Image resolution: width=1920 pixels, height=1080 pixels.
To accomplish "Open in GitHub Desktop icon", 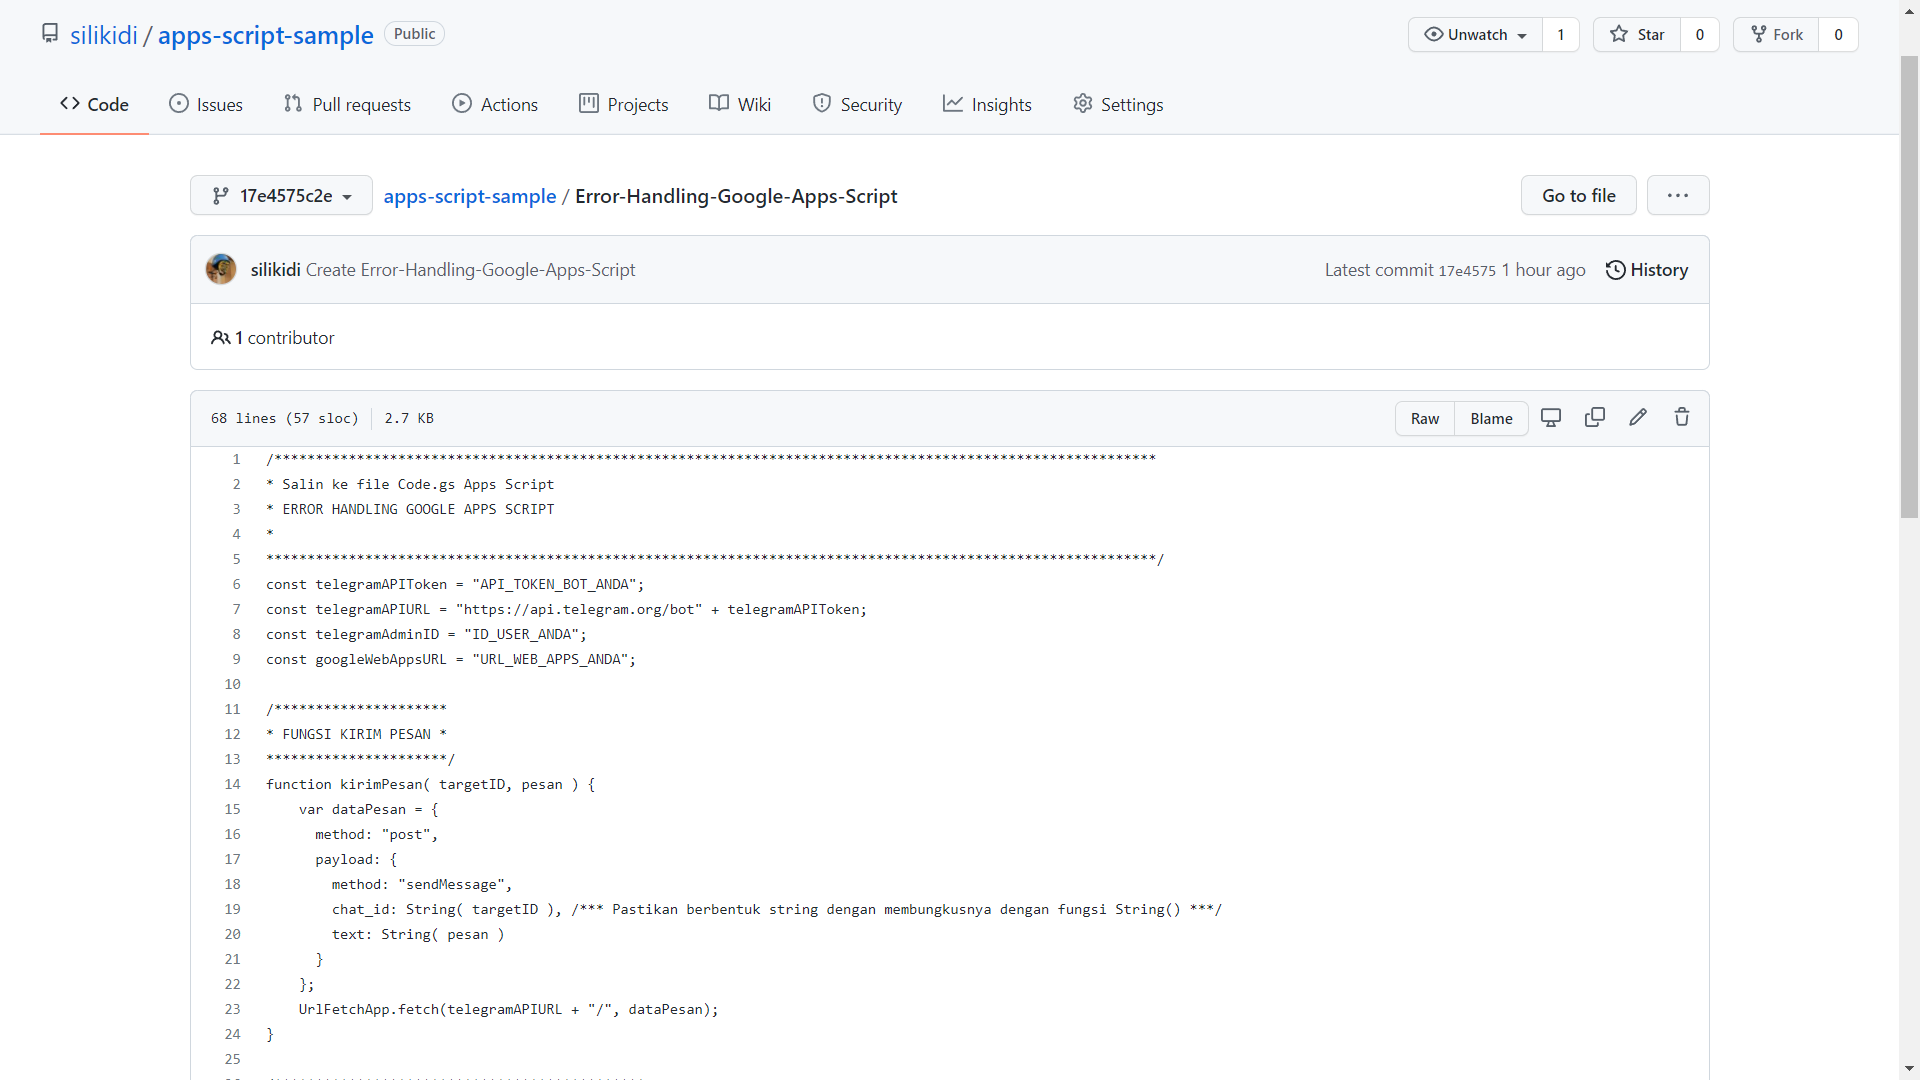I will coord(1551,418).
